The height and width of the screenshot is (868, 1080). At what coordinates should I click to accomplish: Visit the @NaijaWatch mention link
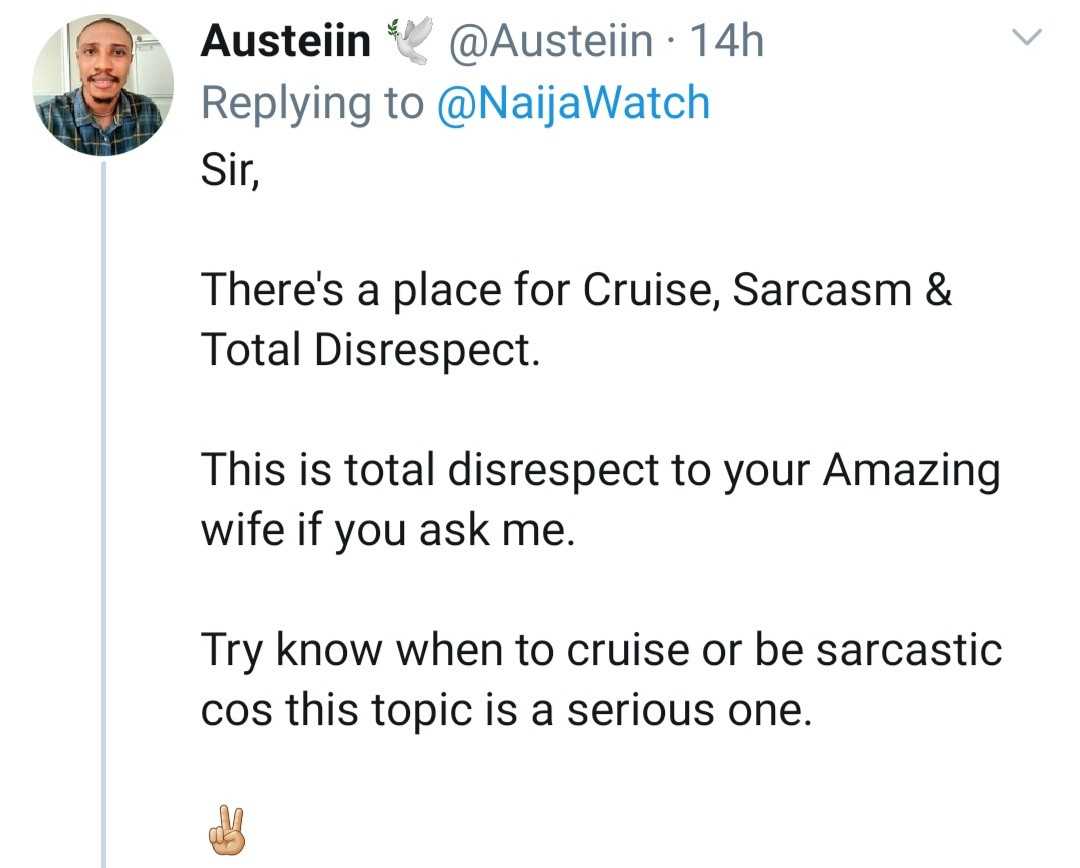pos(573,103)
